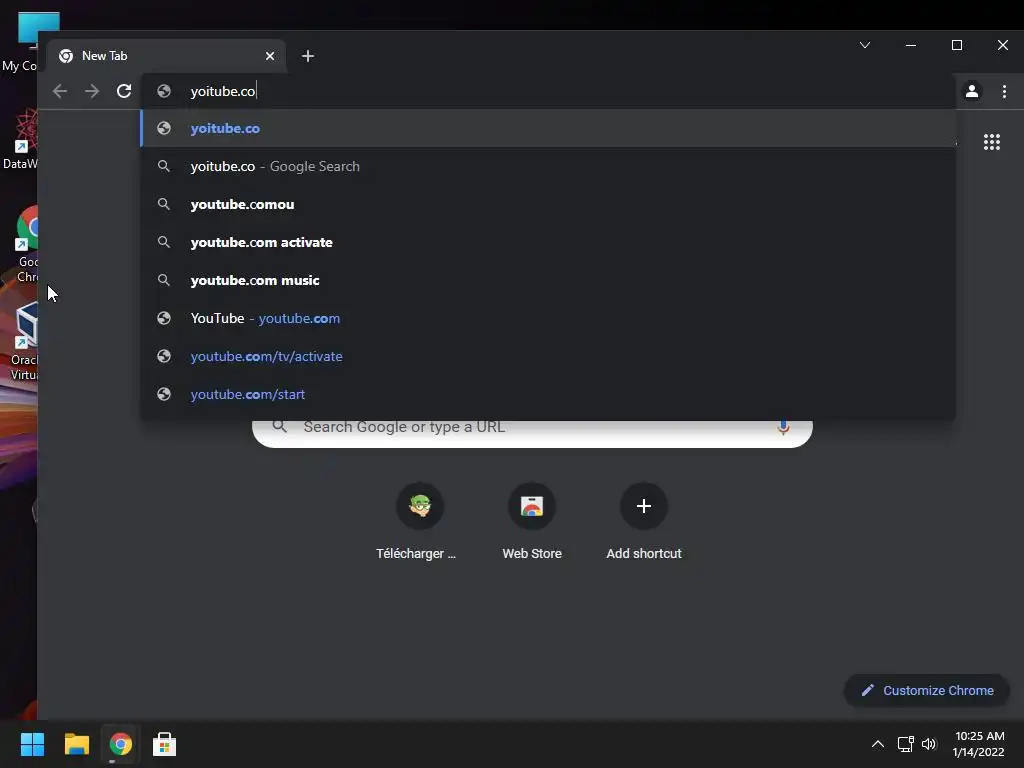Open a new tab with the plus button
This screenshot has height=768, width=1024.
tap(308, 56)
